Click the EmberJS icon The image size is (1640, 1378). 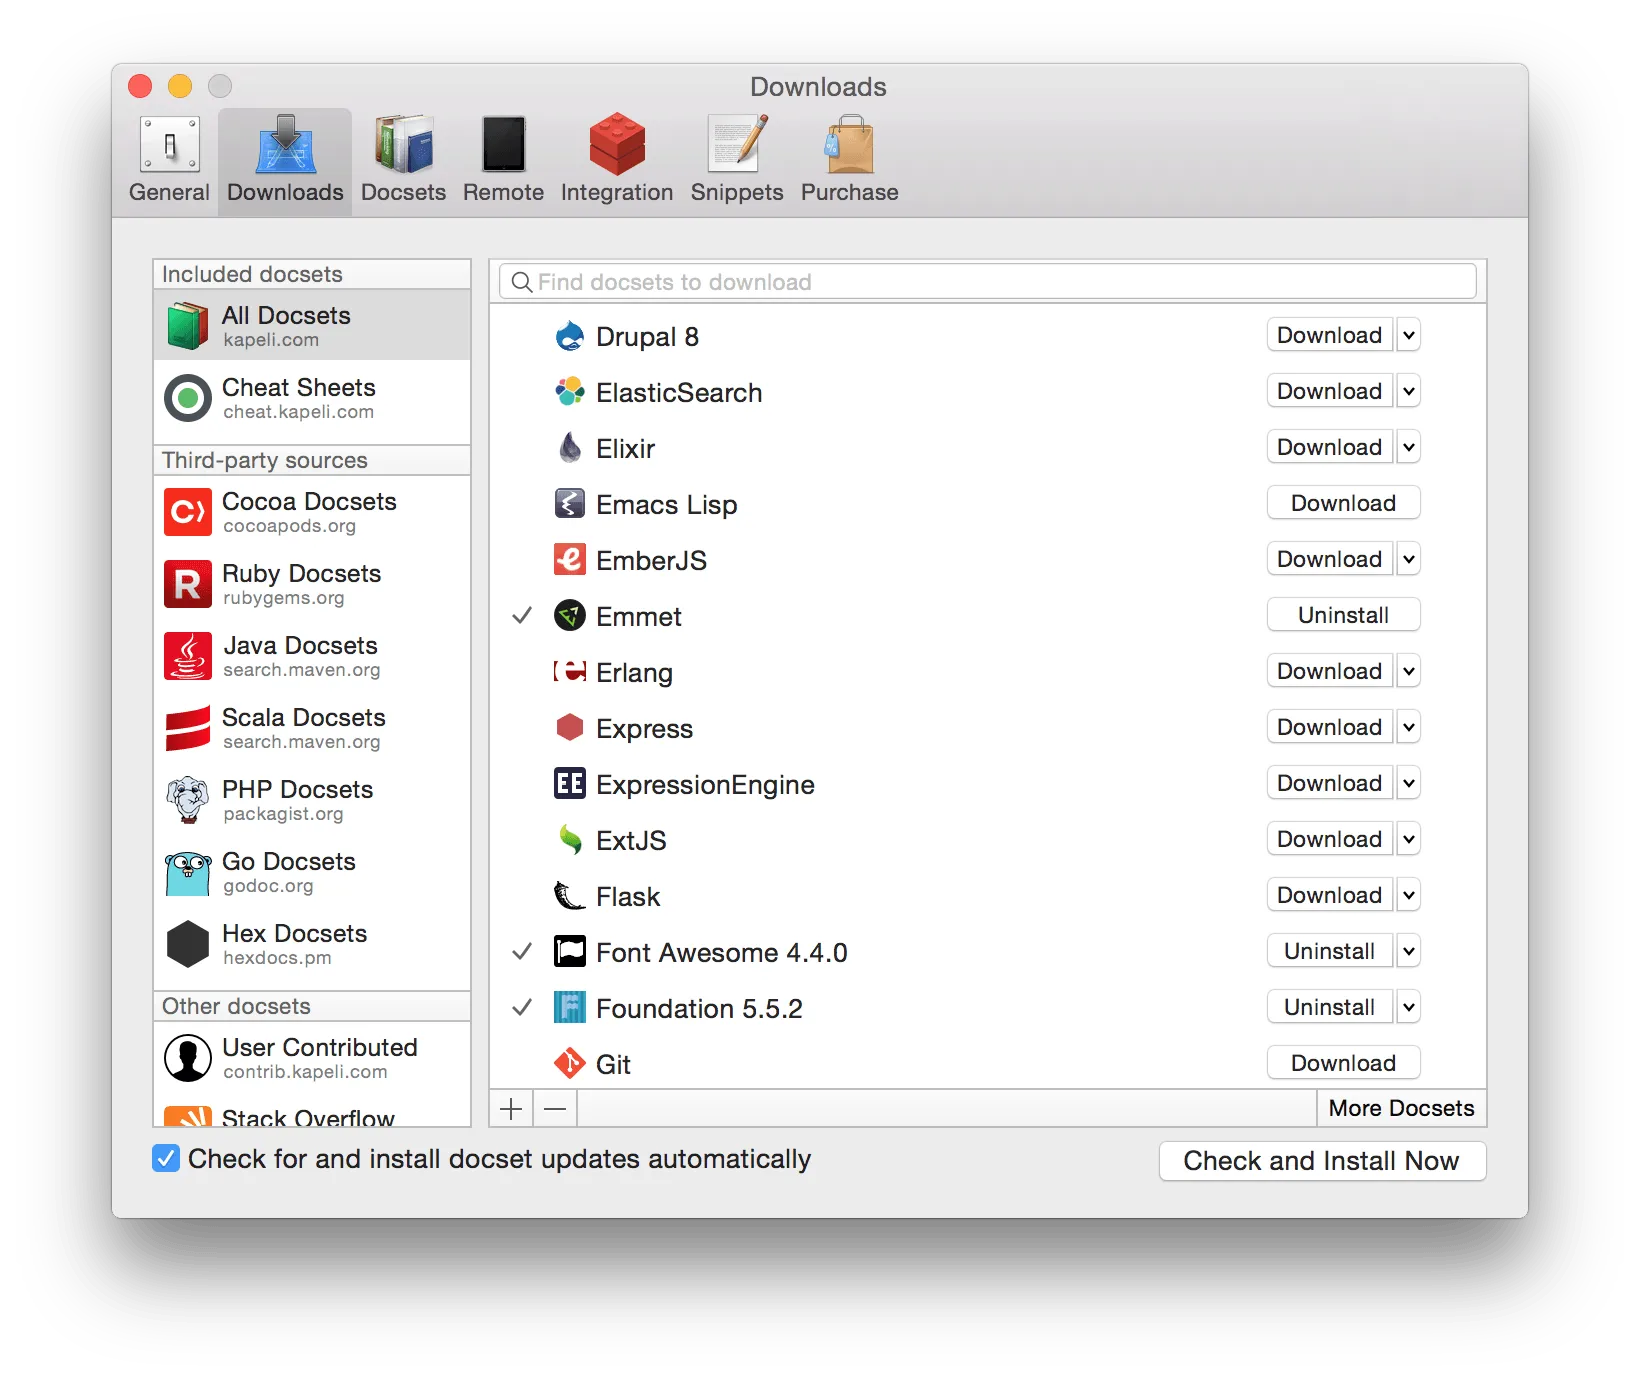point(570,560)
